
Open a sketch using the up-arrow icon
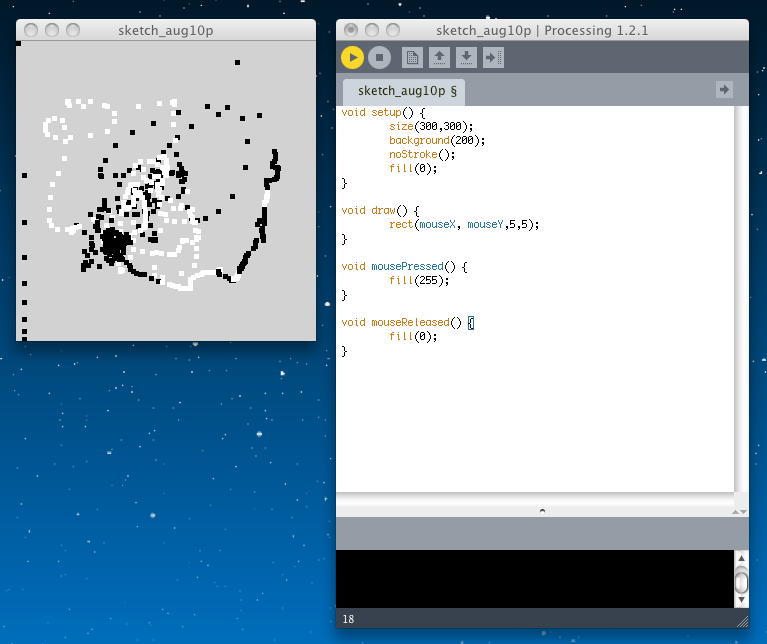(x=439, y=58)
